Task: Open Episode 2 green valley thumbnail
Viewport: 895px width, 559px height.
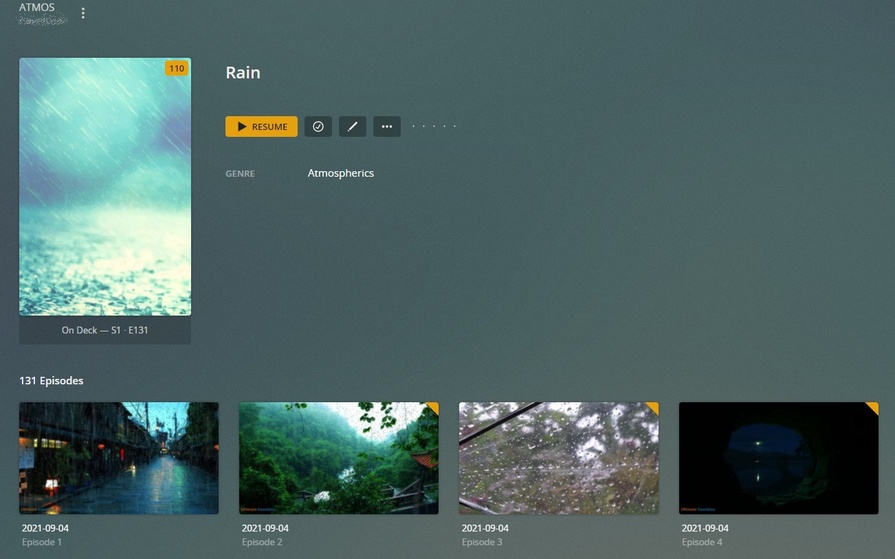Action: point(339,458)
